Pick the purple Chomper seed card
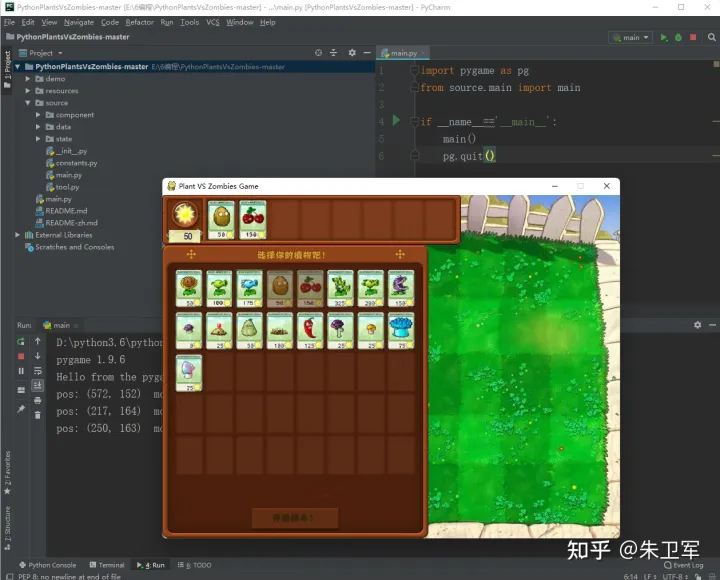 coord(401,288)
